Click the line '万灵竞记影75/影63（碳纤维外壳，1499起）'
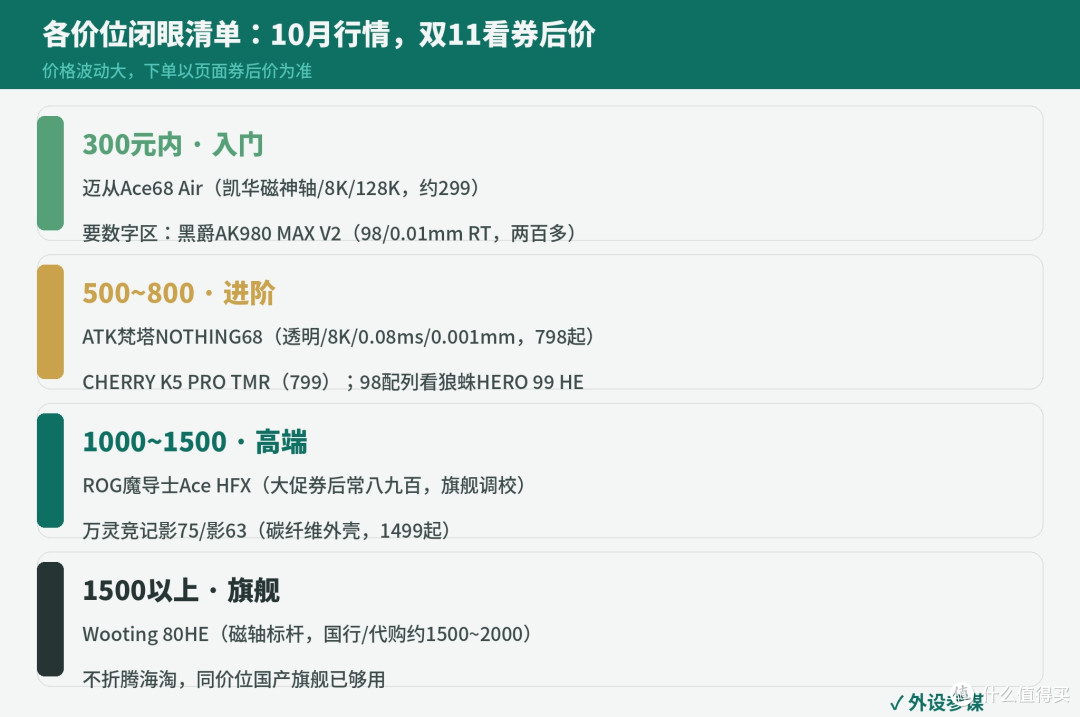 (x=267, y=531)
